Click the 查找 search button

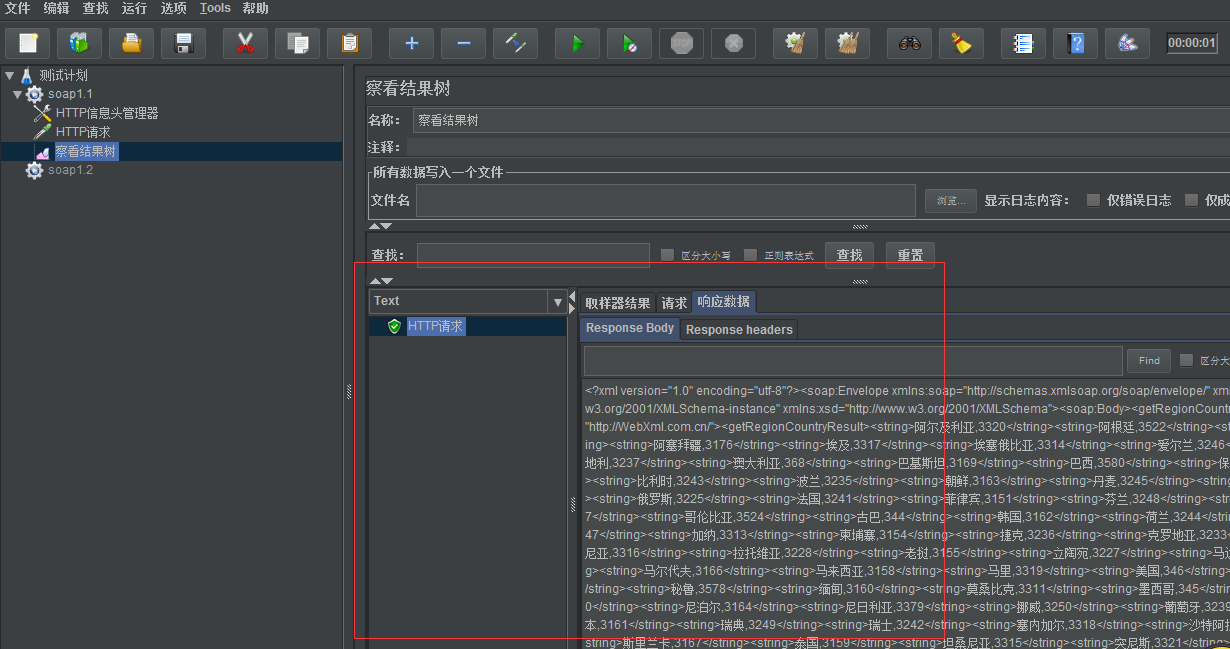(849, 255)
